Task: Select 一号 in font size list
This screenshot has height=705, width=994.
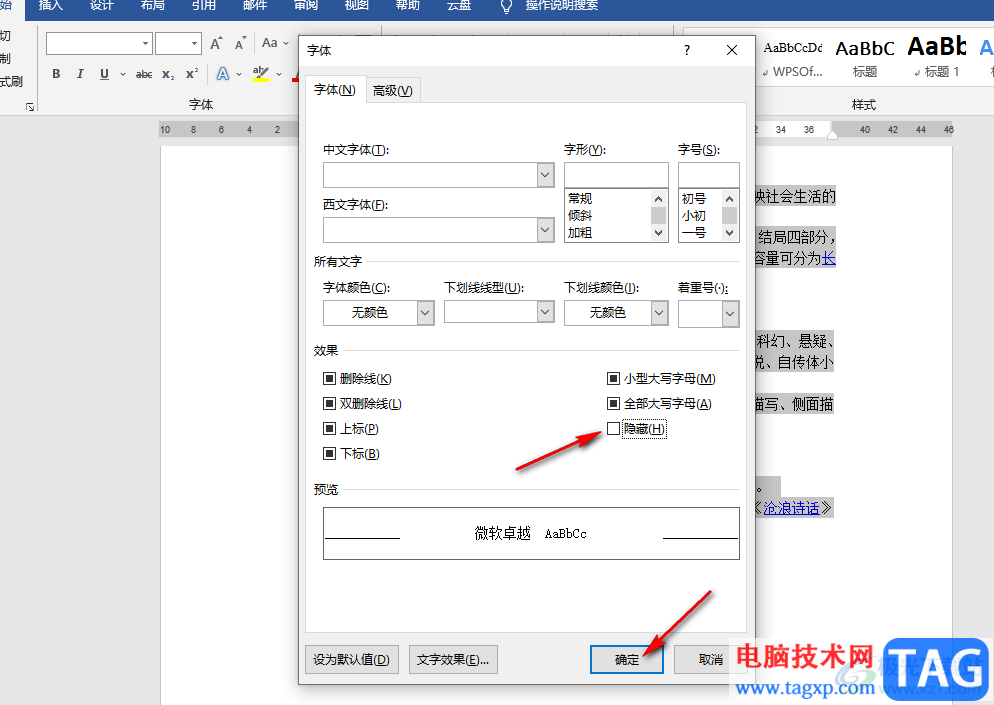Action: 694,233
